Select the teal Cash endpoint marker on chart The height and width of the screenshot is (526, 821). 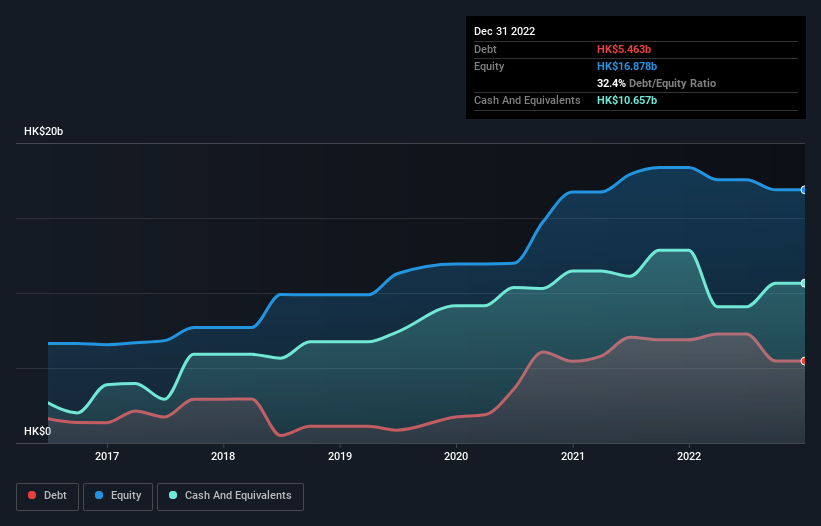point(804,283)
